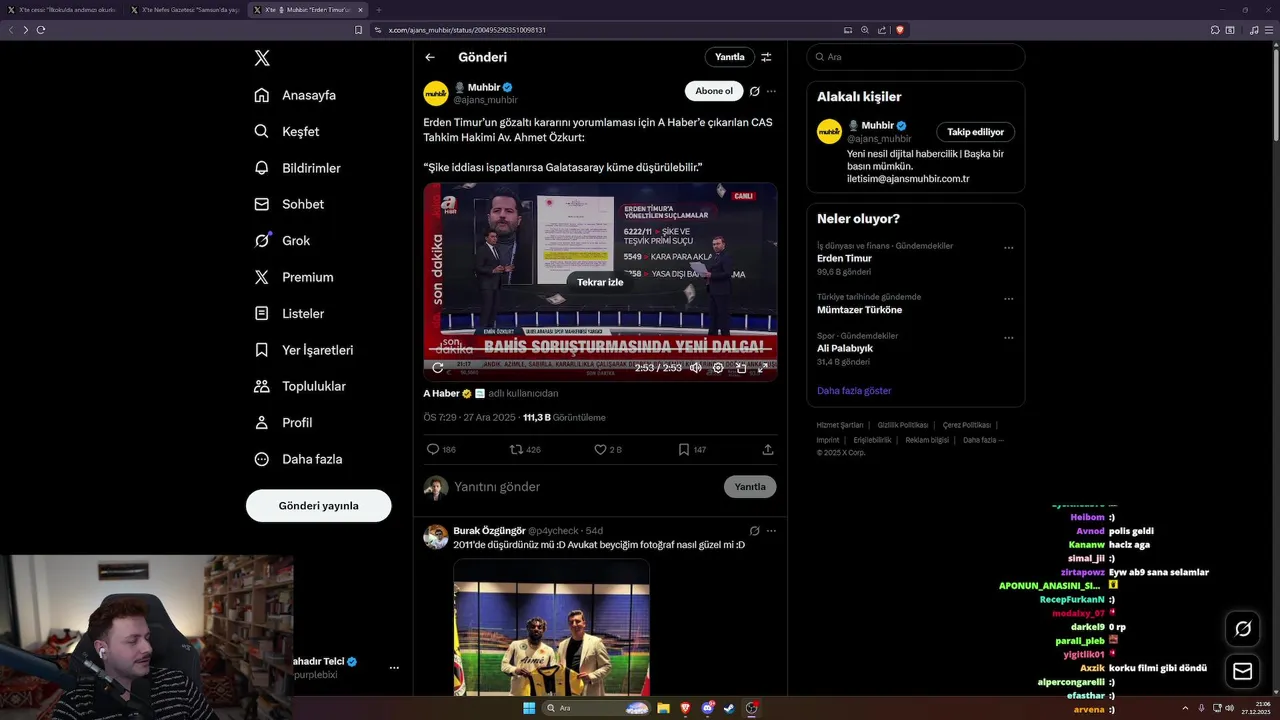Mute the video with the speaker icon
The height and width of the screenshot is (720, 1280).
coord(696,368)
